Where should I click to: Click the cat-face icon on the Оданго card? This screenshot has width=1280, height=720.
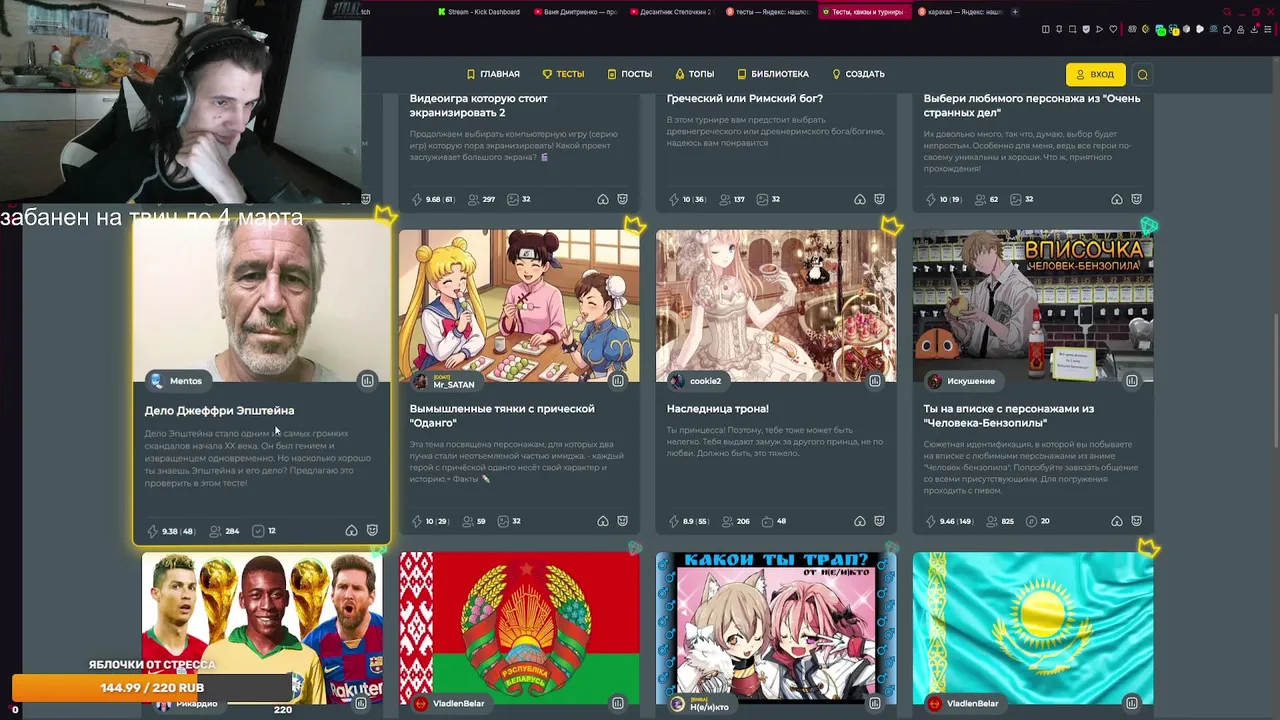622,521
